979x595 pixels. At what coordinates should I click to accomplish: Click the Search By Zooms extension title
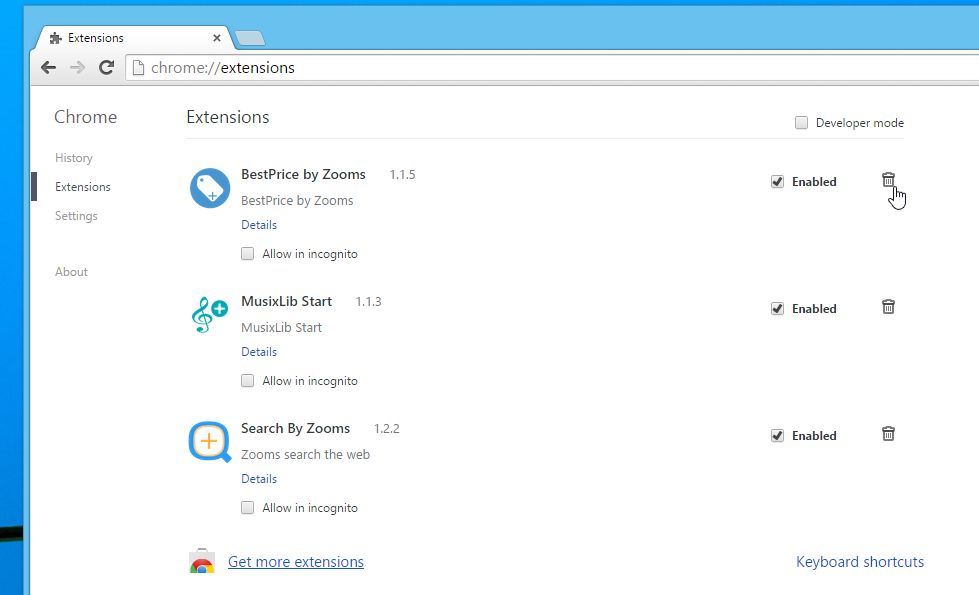[x=295, y=429]
